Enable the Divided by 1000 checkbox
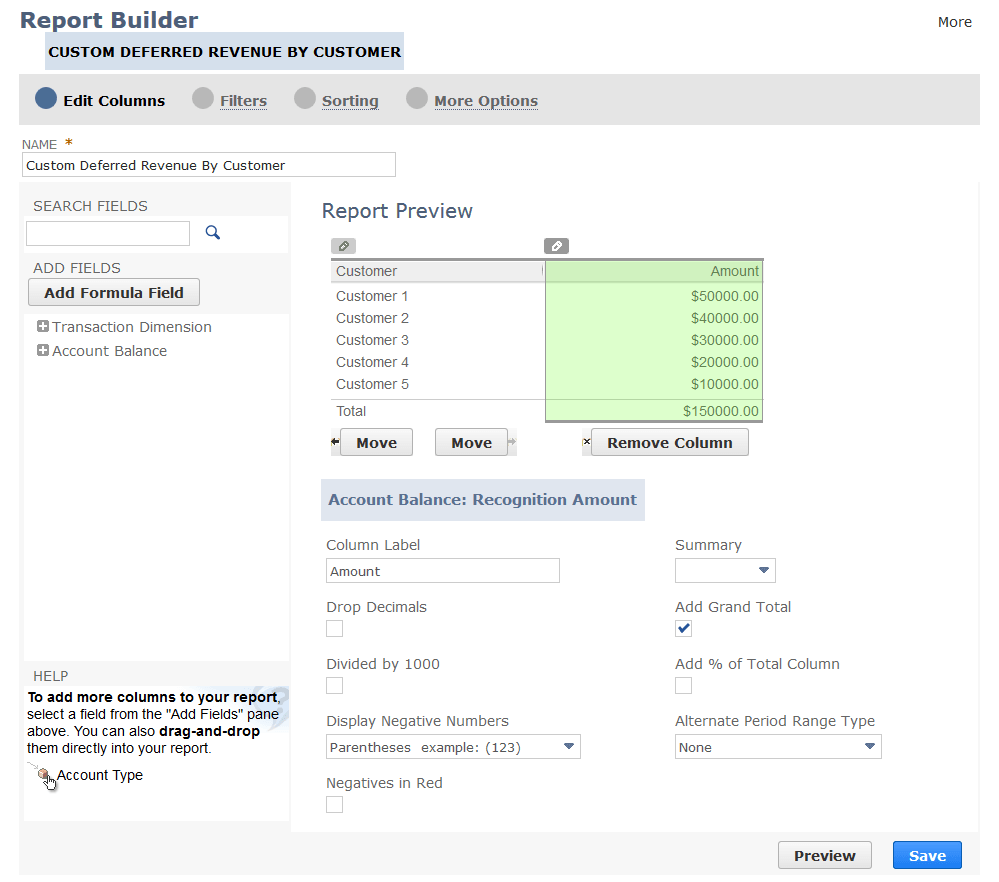 [x=334, y=686]
